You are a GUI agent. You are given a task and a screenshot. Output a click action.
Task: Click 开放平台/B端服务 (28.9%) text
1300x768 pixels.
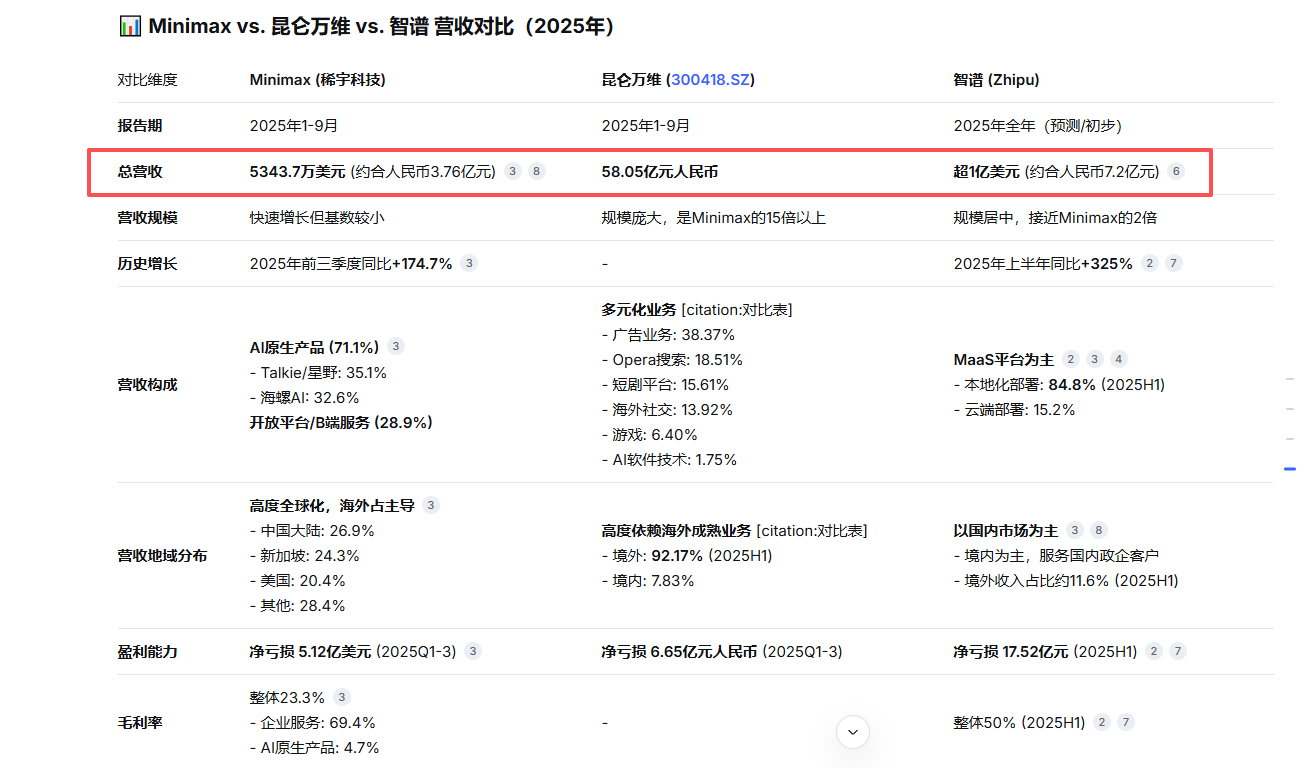tap(341, 422)
